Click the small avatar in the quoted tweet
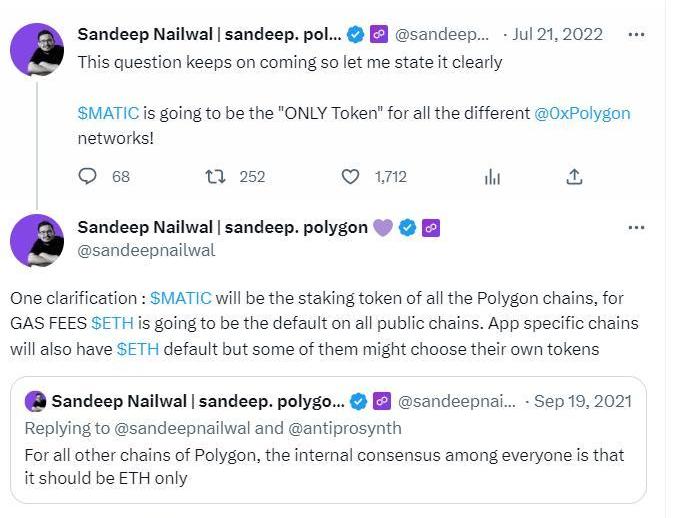 coord(36,401)
